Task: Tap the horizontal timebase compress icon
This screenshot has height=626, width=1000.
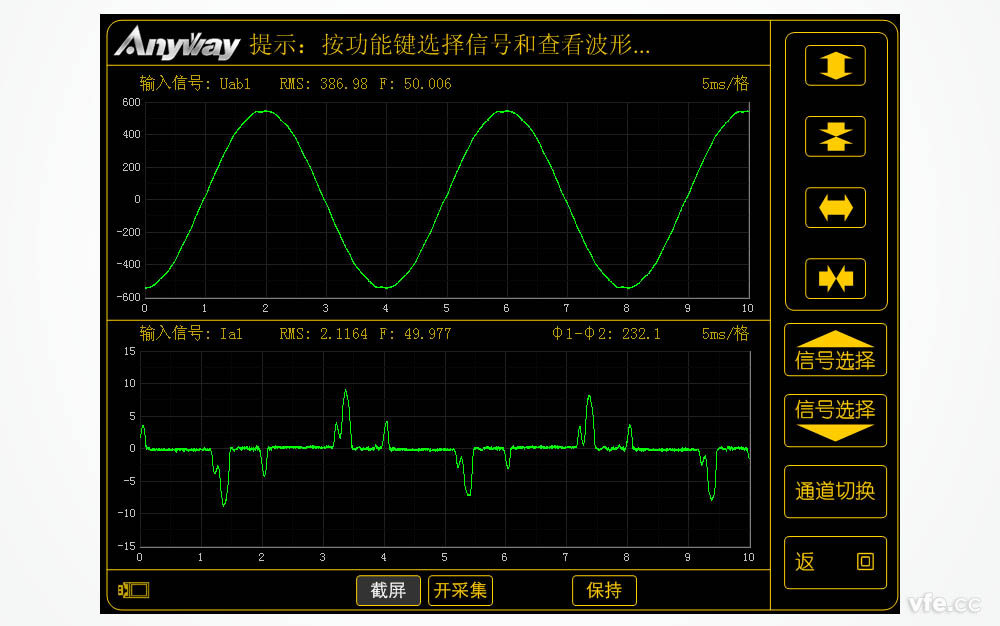Action: tap(834, 279)
